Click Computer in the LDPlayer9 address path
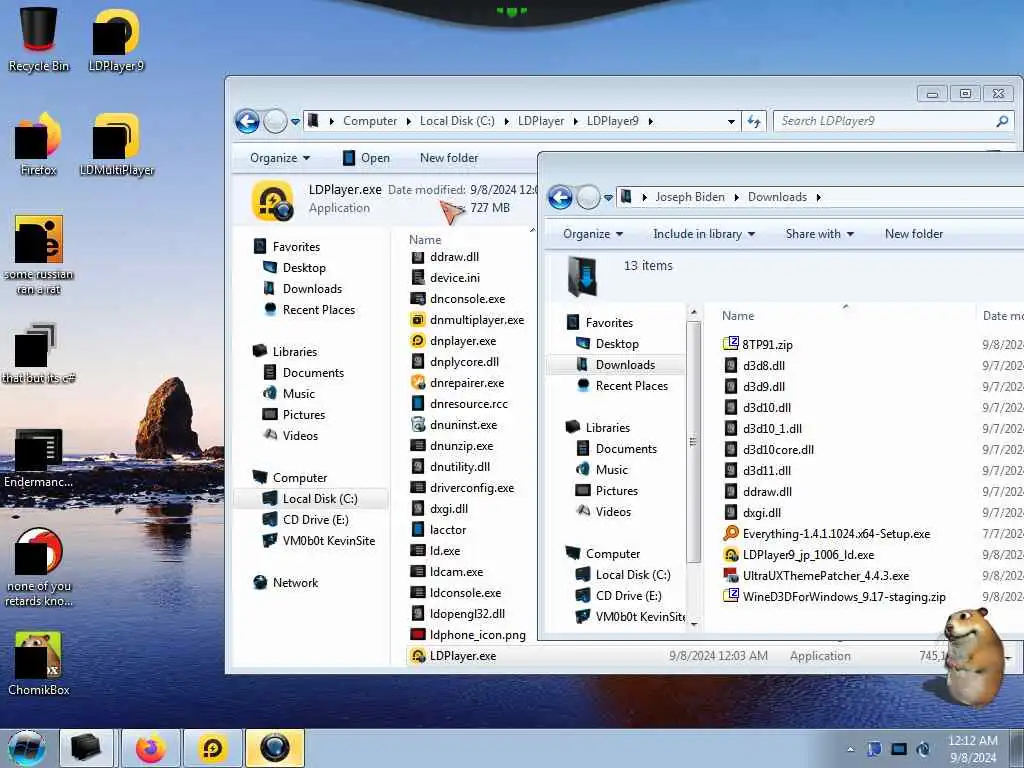The image size is (1024, 768). [370, 121]
